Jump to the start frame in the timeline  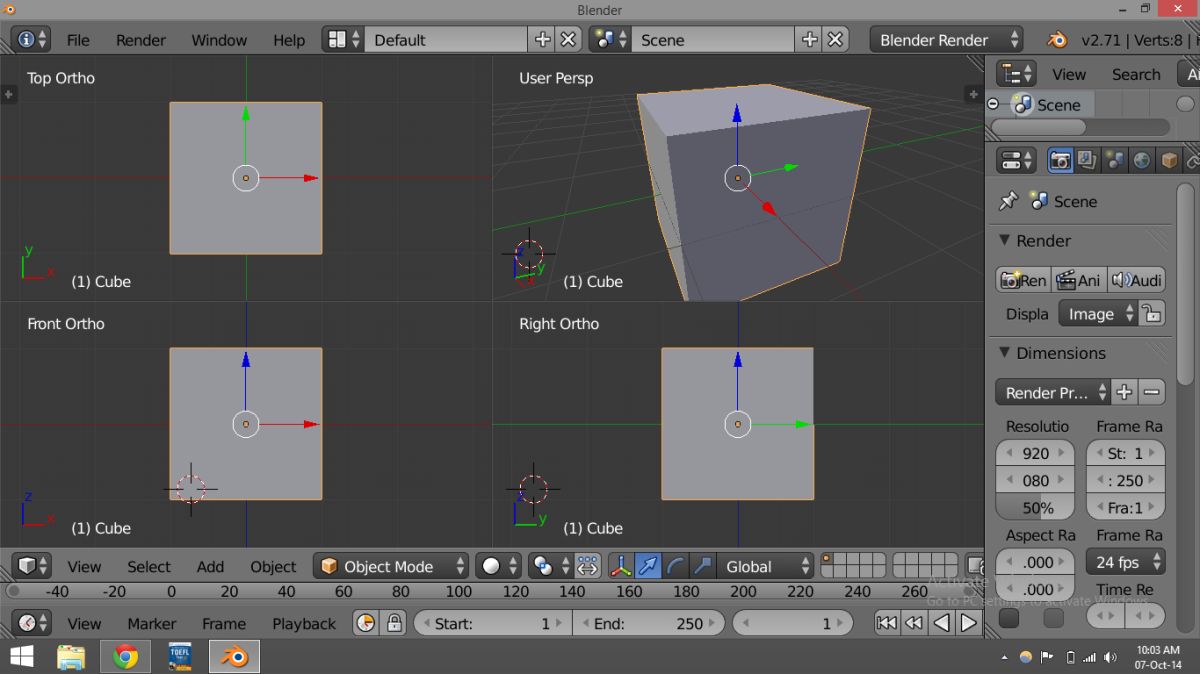tap(887, 623)
